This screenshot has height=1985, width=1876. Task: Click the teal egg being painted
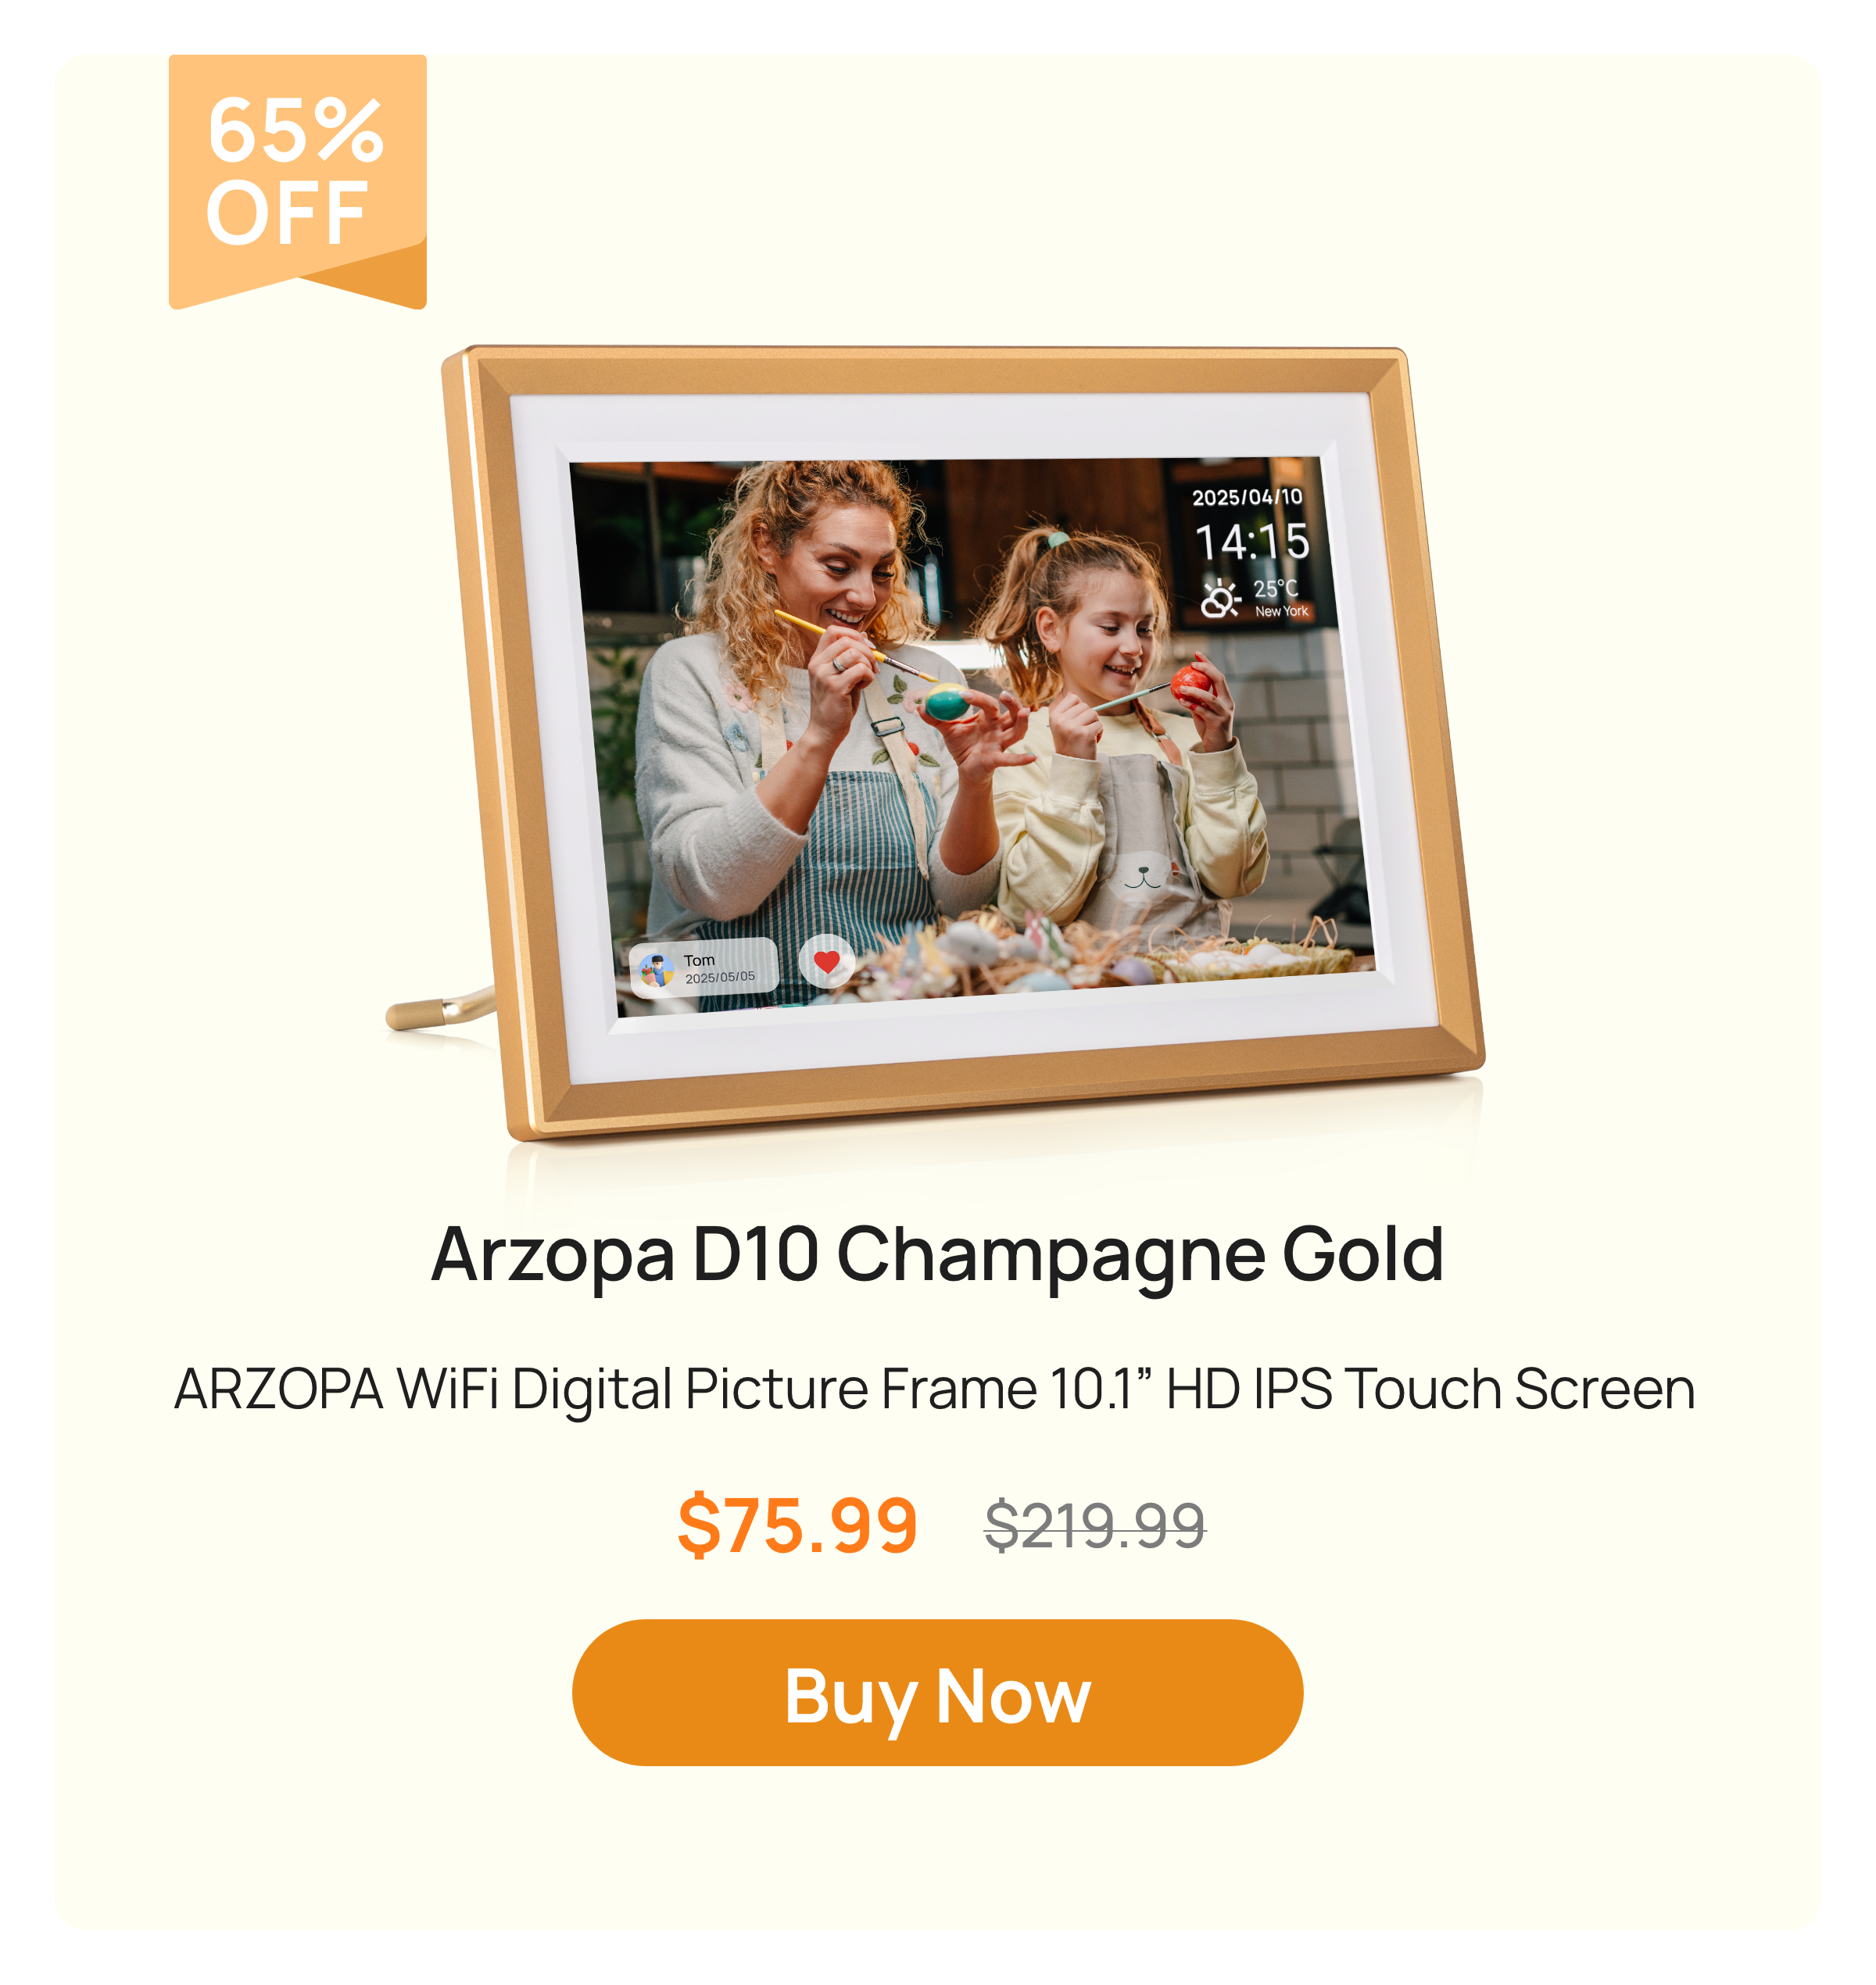point(947,703)
